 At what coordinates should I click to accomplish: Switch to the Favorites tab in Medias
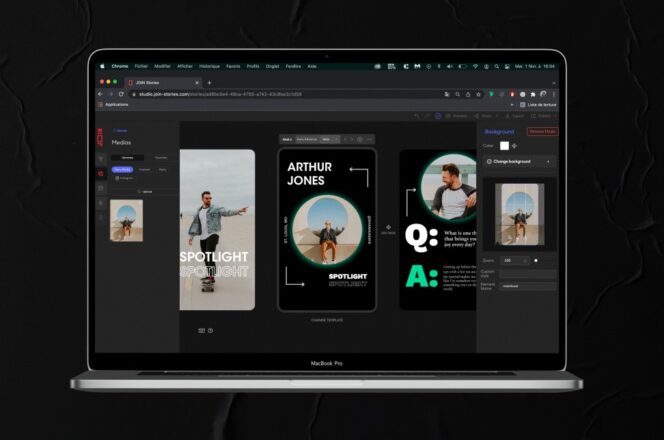coord(161,158)
